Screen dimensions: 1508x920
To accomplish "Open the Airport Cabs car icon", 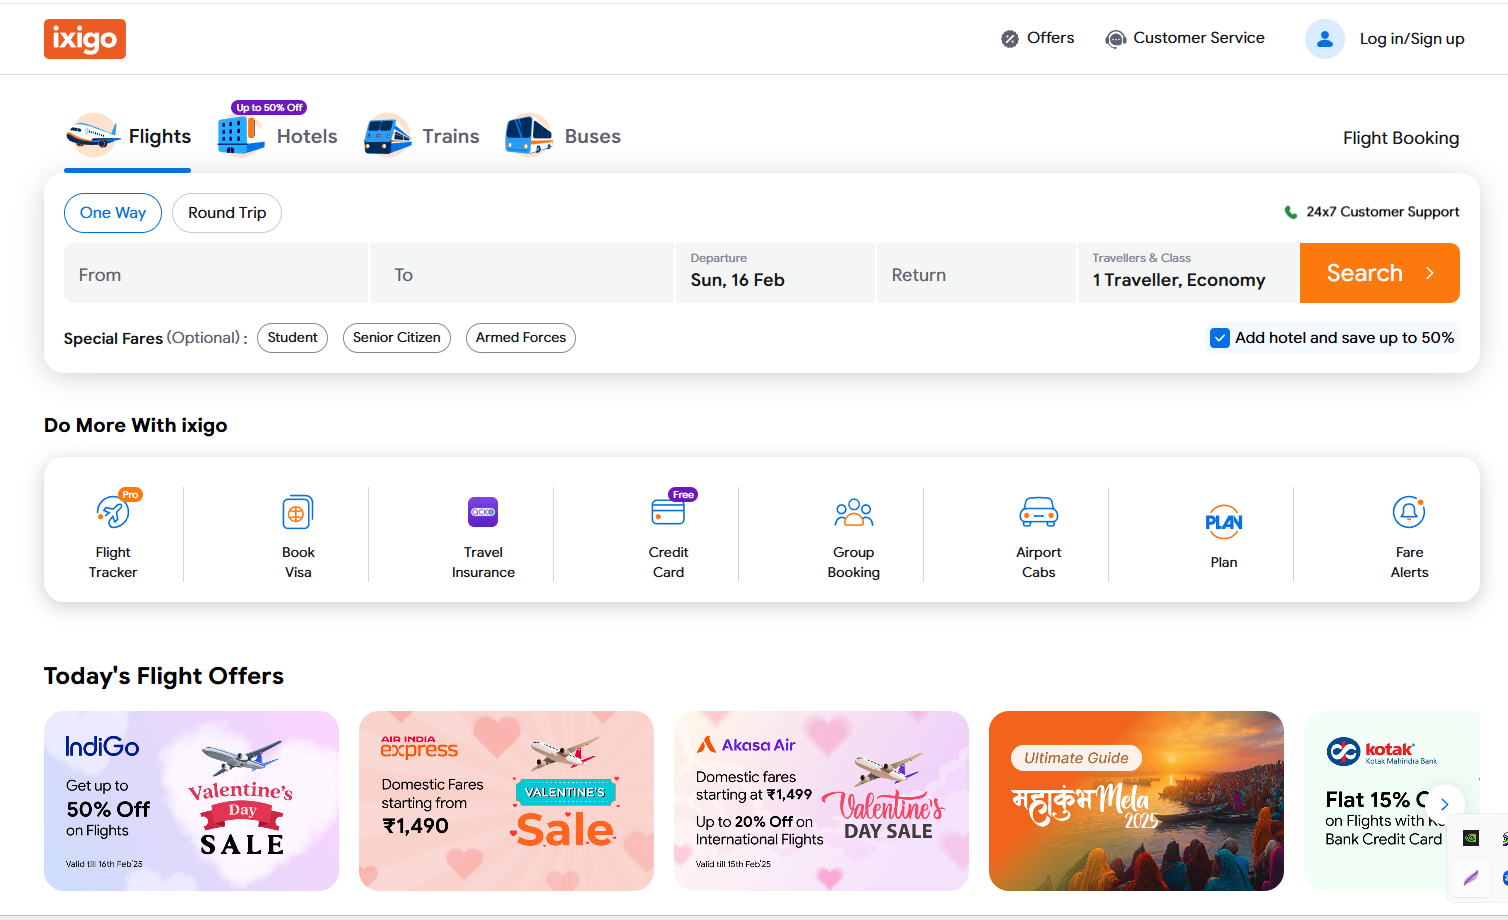I will [1039, 512].
